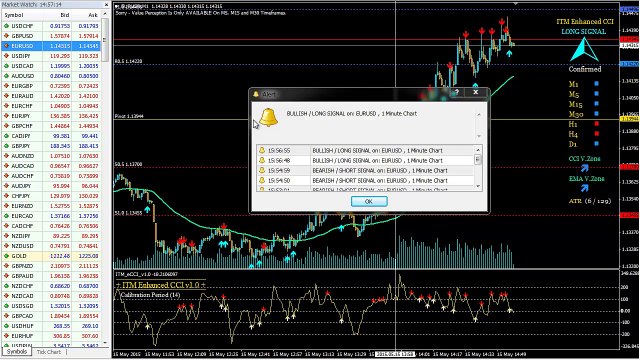The height and width of the screenshot is (360, 640).
Task: Click the Symbol column header
Action: coord(22,15)
